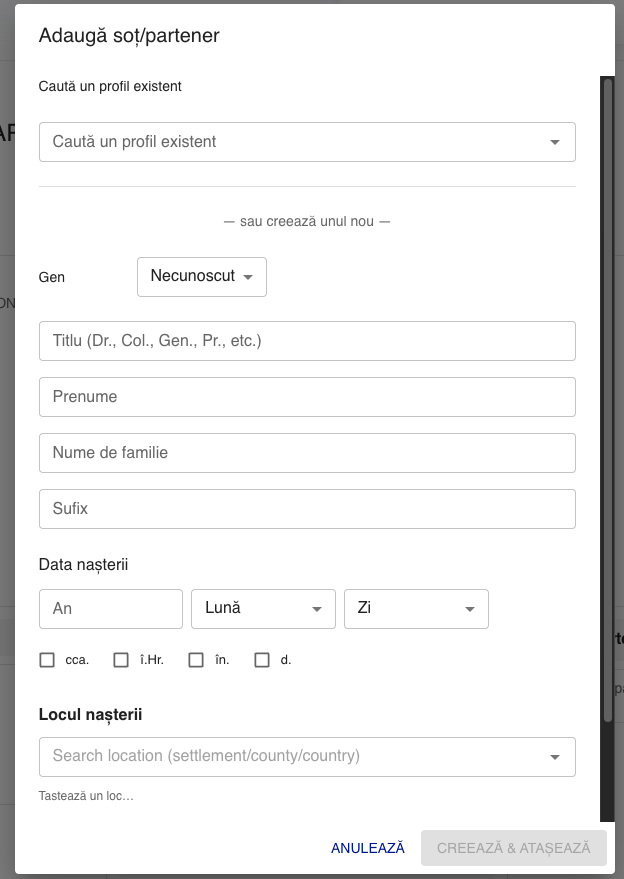This screenshot has width=624, height=879.
Task: Open the existing profile search dropdown arrow
Action: [555, 142]
